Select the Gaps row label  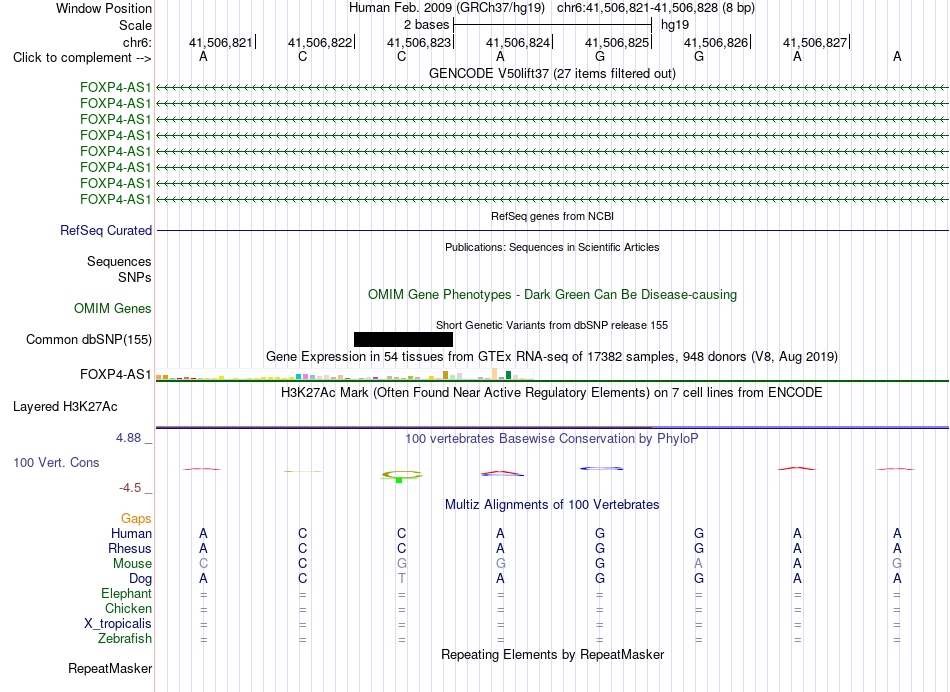tap(136, 518)
